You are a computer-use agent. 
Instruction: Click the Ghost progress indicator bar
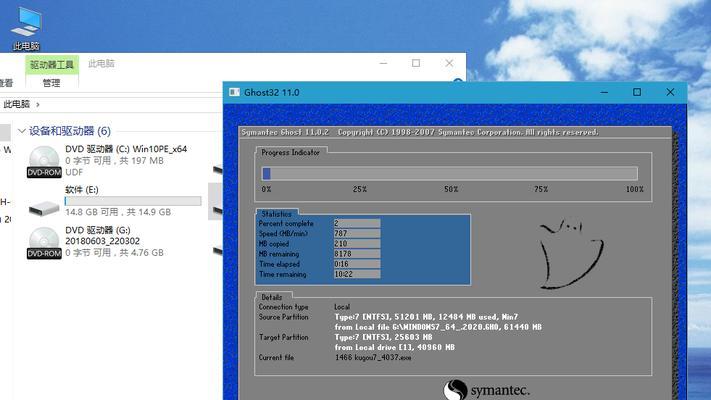tap(449, 173)
